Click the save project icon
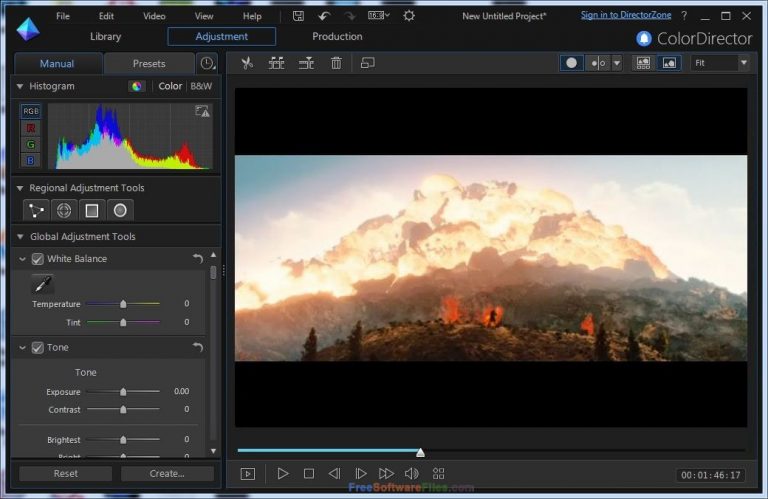The width and height of the screenshot is (768, 499). coord(298,16)
